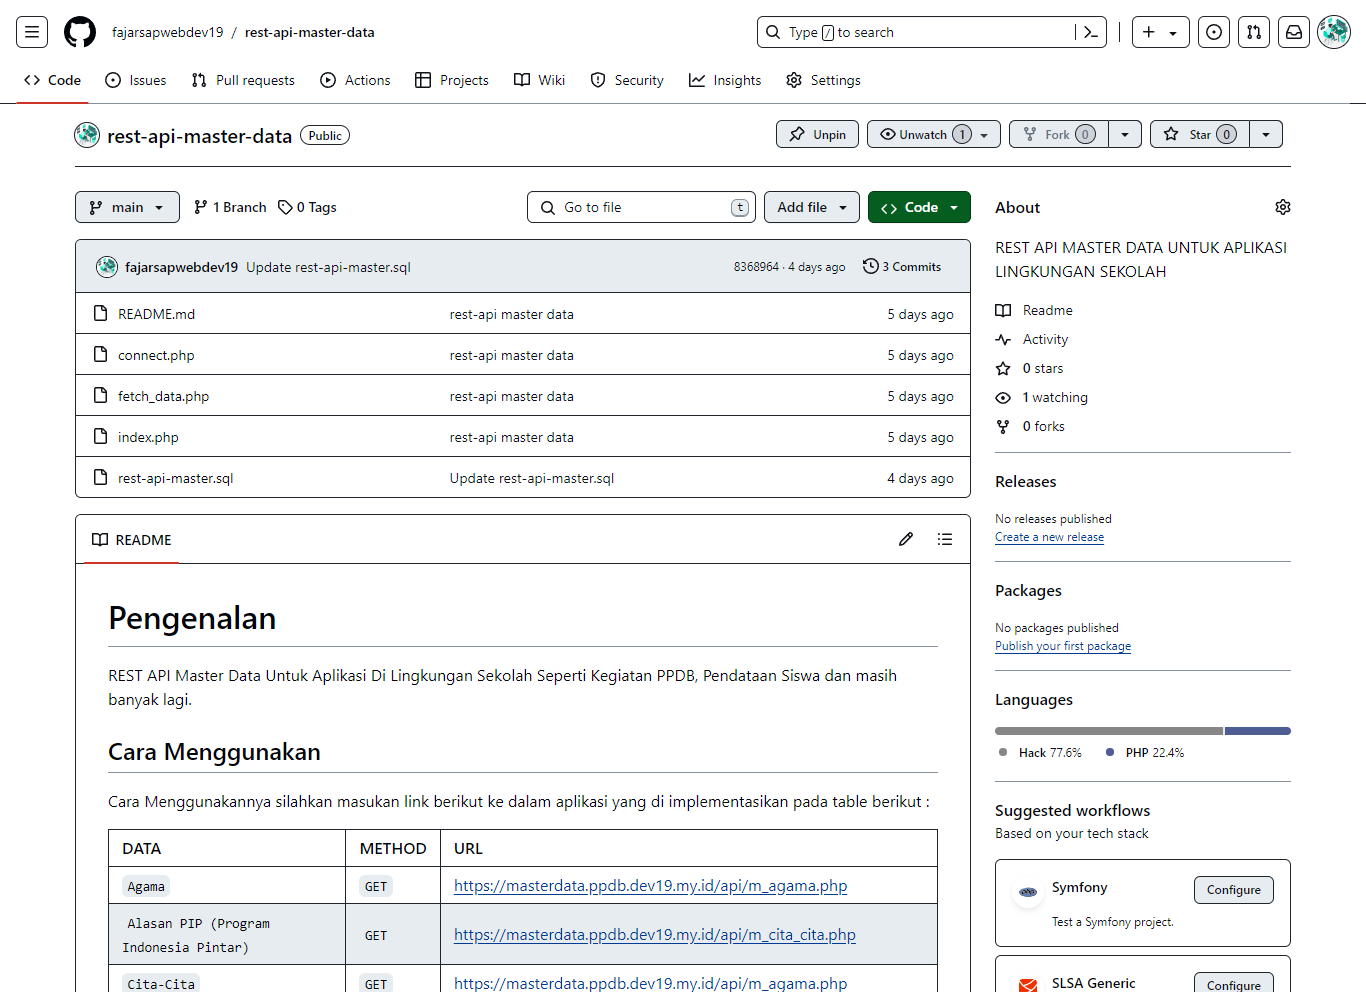The width and height of the screenshot is (1366, 992).
Task: Unpin this repository from profile
Action: pyautogui.click(x=817, y=134)
